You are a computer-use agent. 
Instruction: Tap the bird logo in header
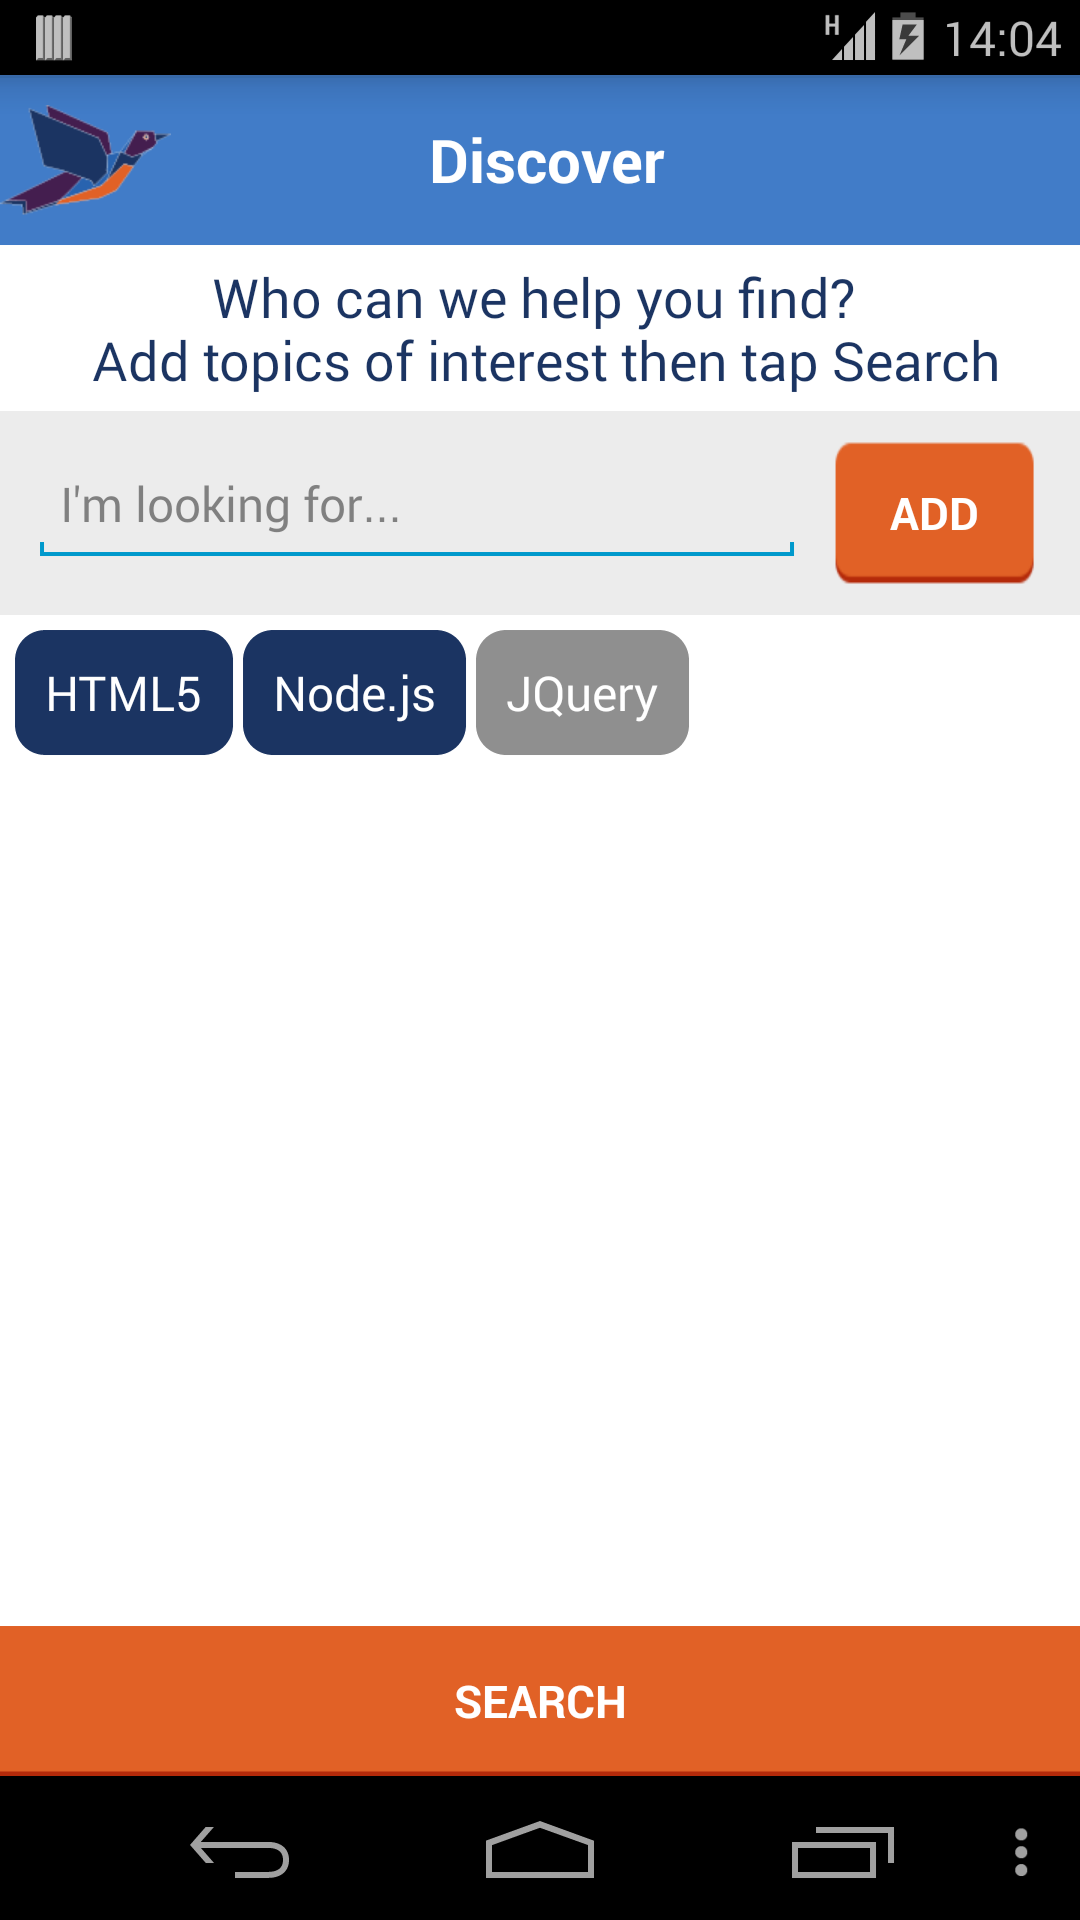[x=88, y=160]
